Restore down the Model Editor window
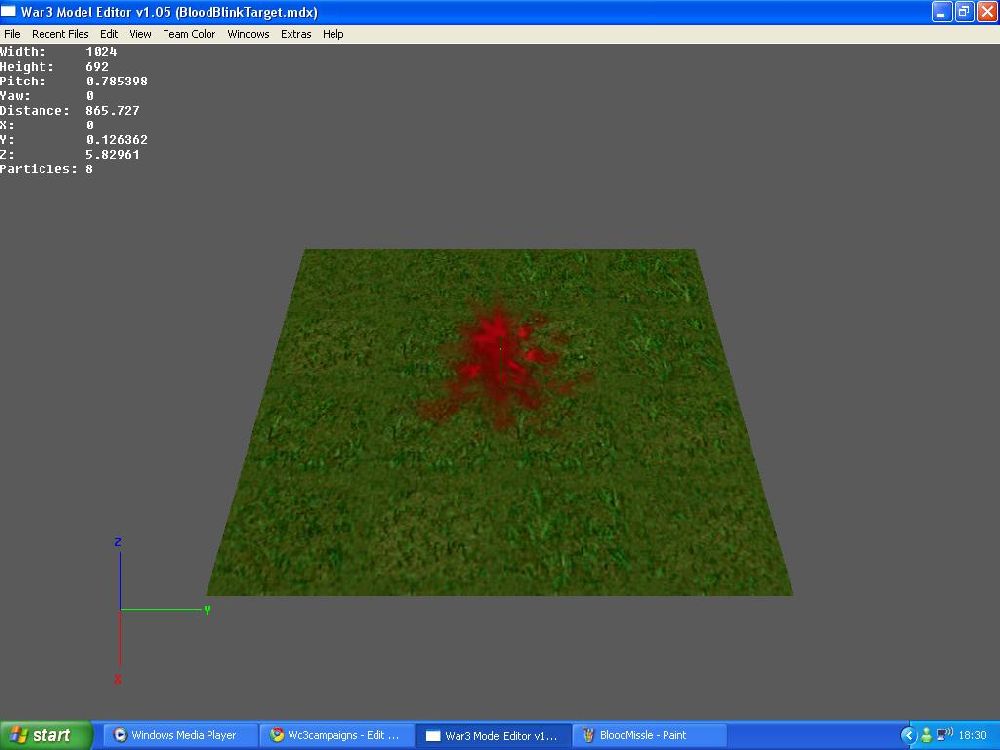 point(964,11)
